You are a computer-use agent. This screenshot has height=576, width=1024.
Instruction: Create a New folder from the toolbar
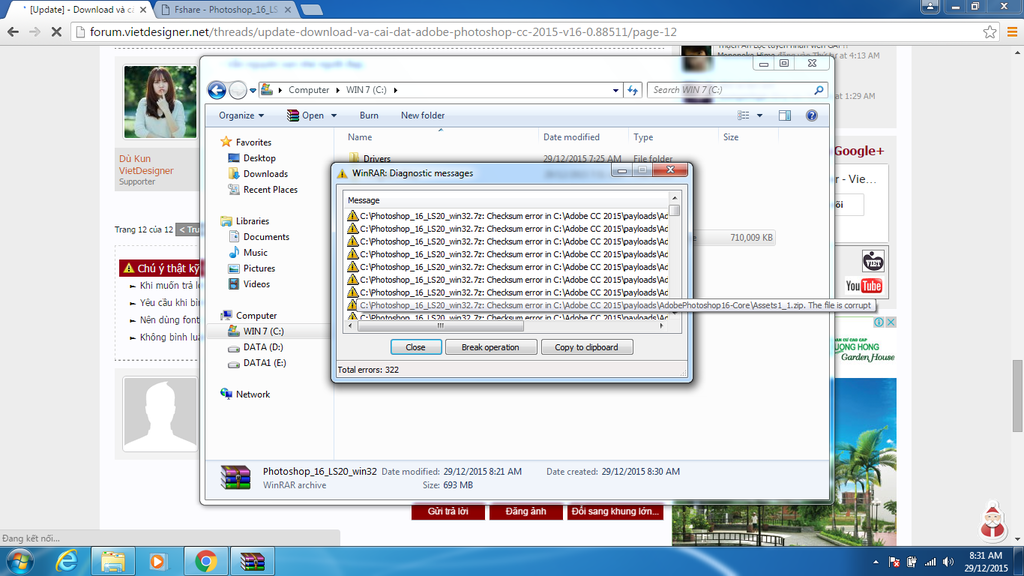coord(423,116)
